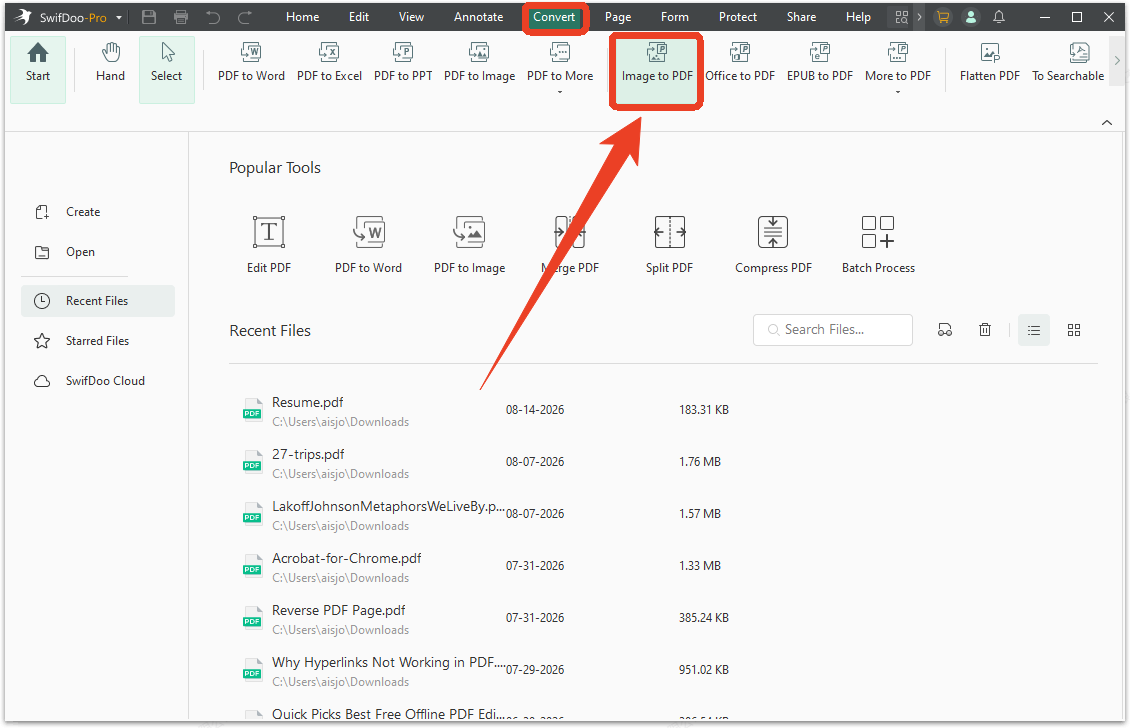Switch recent files to grid view
1130x728 pixels.
click(x=1074, y=330)
